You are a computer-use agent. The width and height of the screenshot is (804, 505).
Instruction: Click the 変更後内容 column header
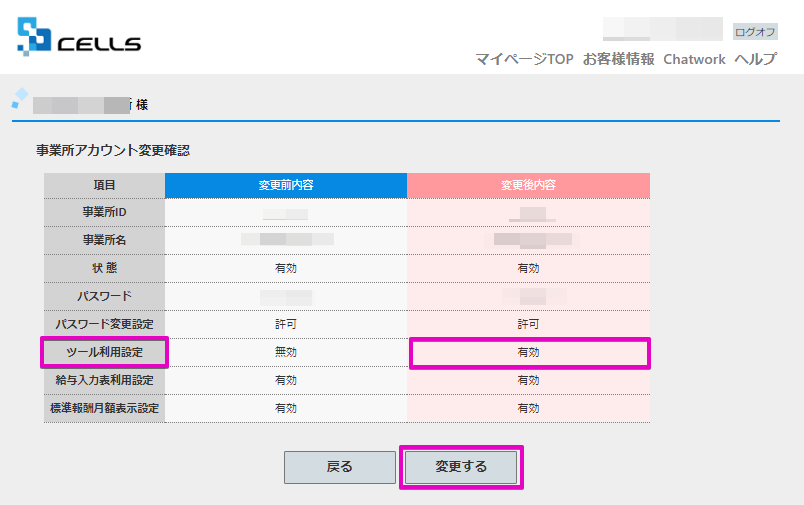click(x=528, y=186)
